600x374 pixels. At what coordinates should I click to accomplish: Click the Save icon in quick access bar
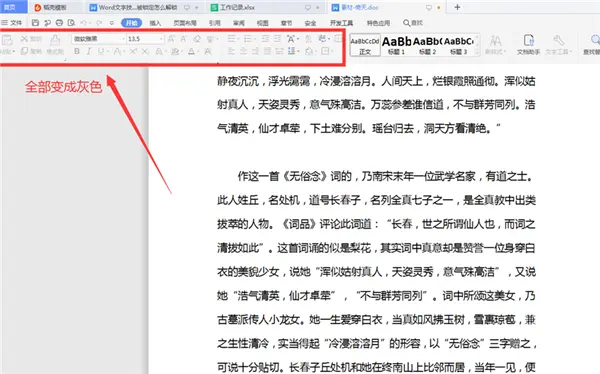pyautogui.click(x=35, y=23)
